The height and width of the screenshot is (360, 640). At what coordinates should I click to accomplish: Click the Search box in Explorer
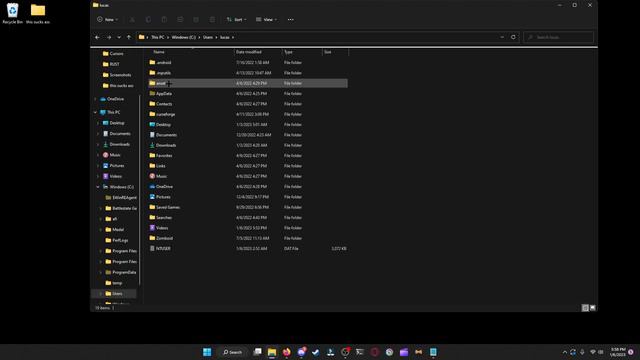558,37
